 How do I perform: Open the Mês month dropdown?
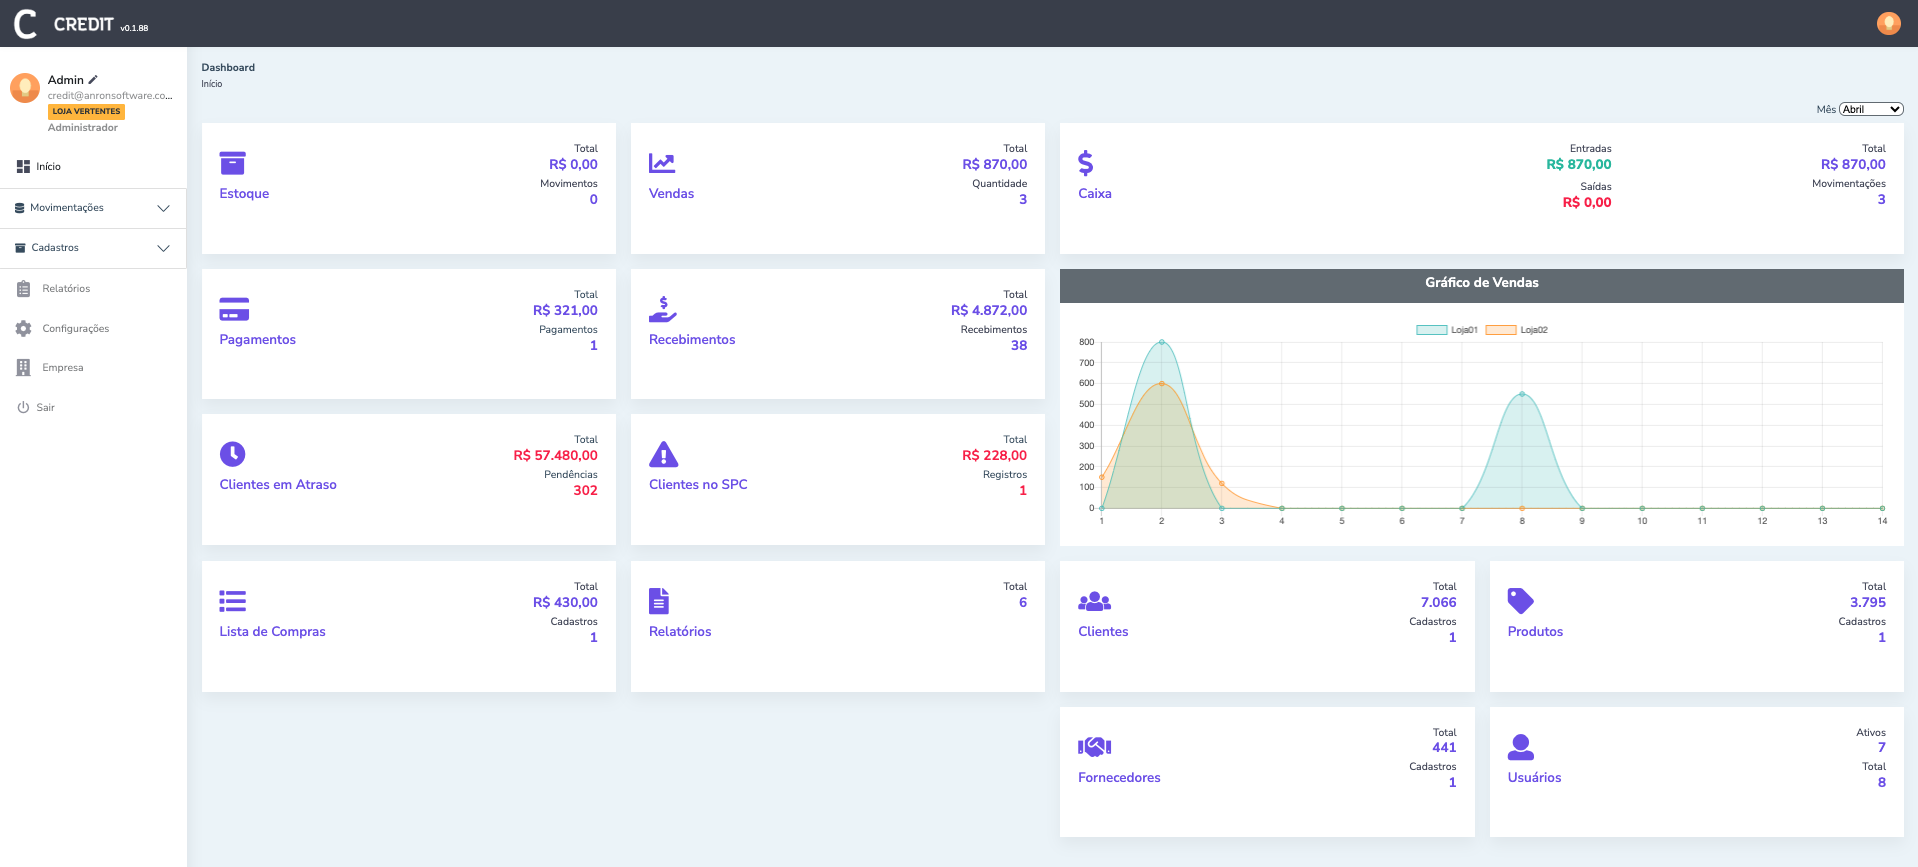(1870, 110)
